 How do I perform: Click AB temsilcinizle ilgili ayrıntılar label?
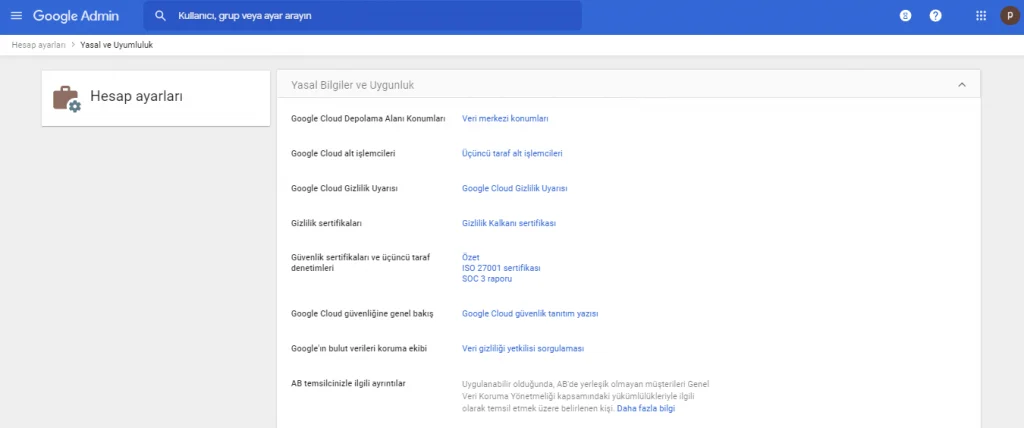[349, 383]
